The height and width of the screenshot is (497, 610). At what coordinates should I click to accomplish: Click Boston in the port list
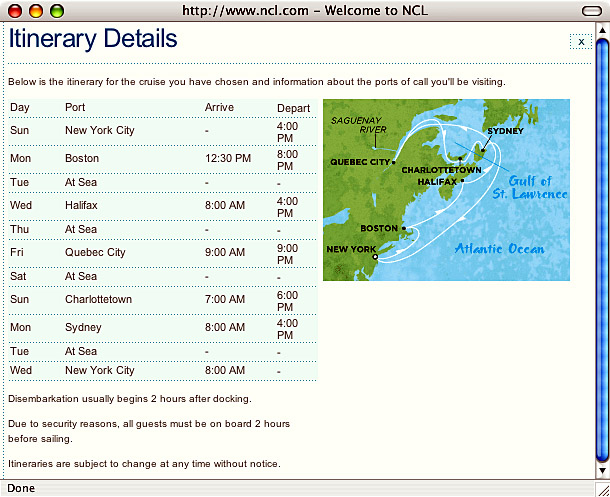(x=82, y=158)
